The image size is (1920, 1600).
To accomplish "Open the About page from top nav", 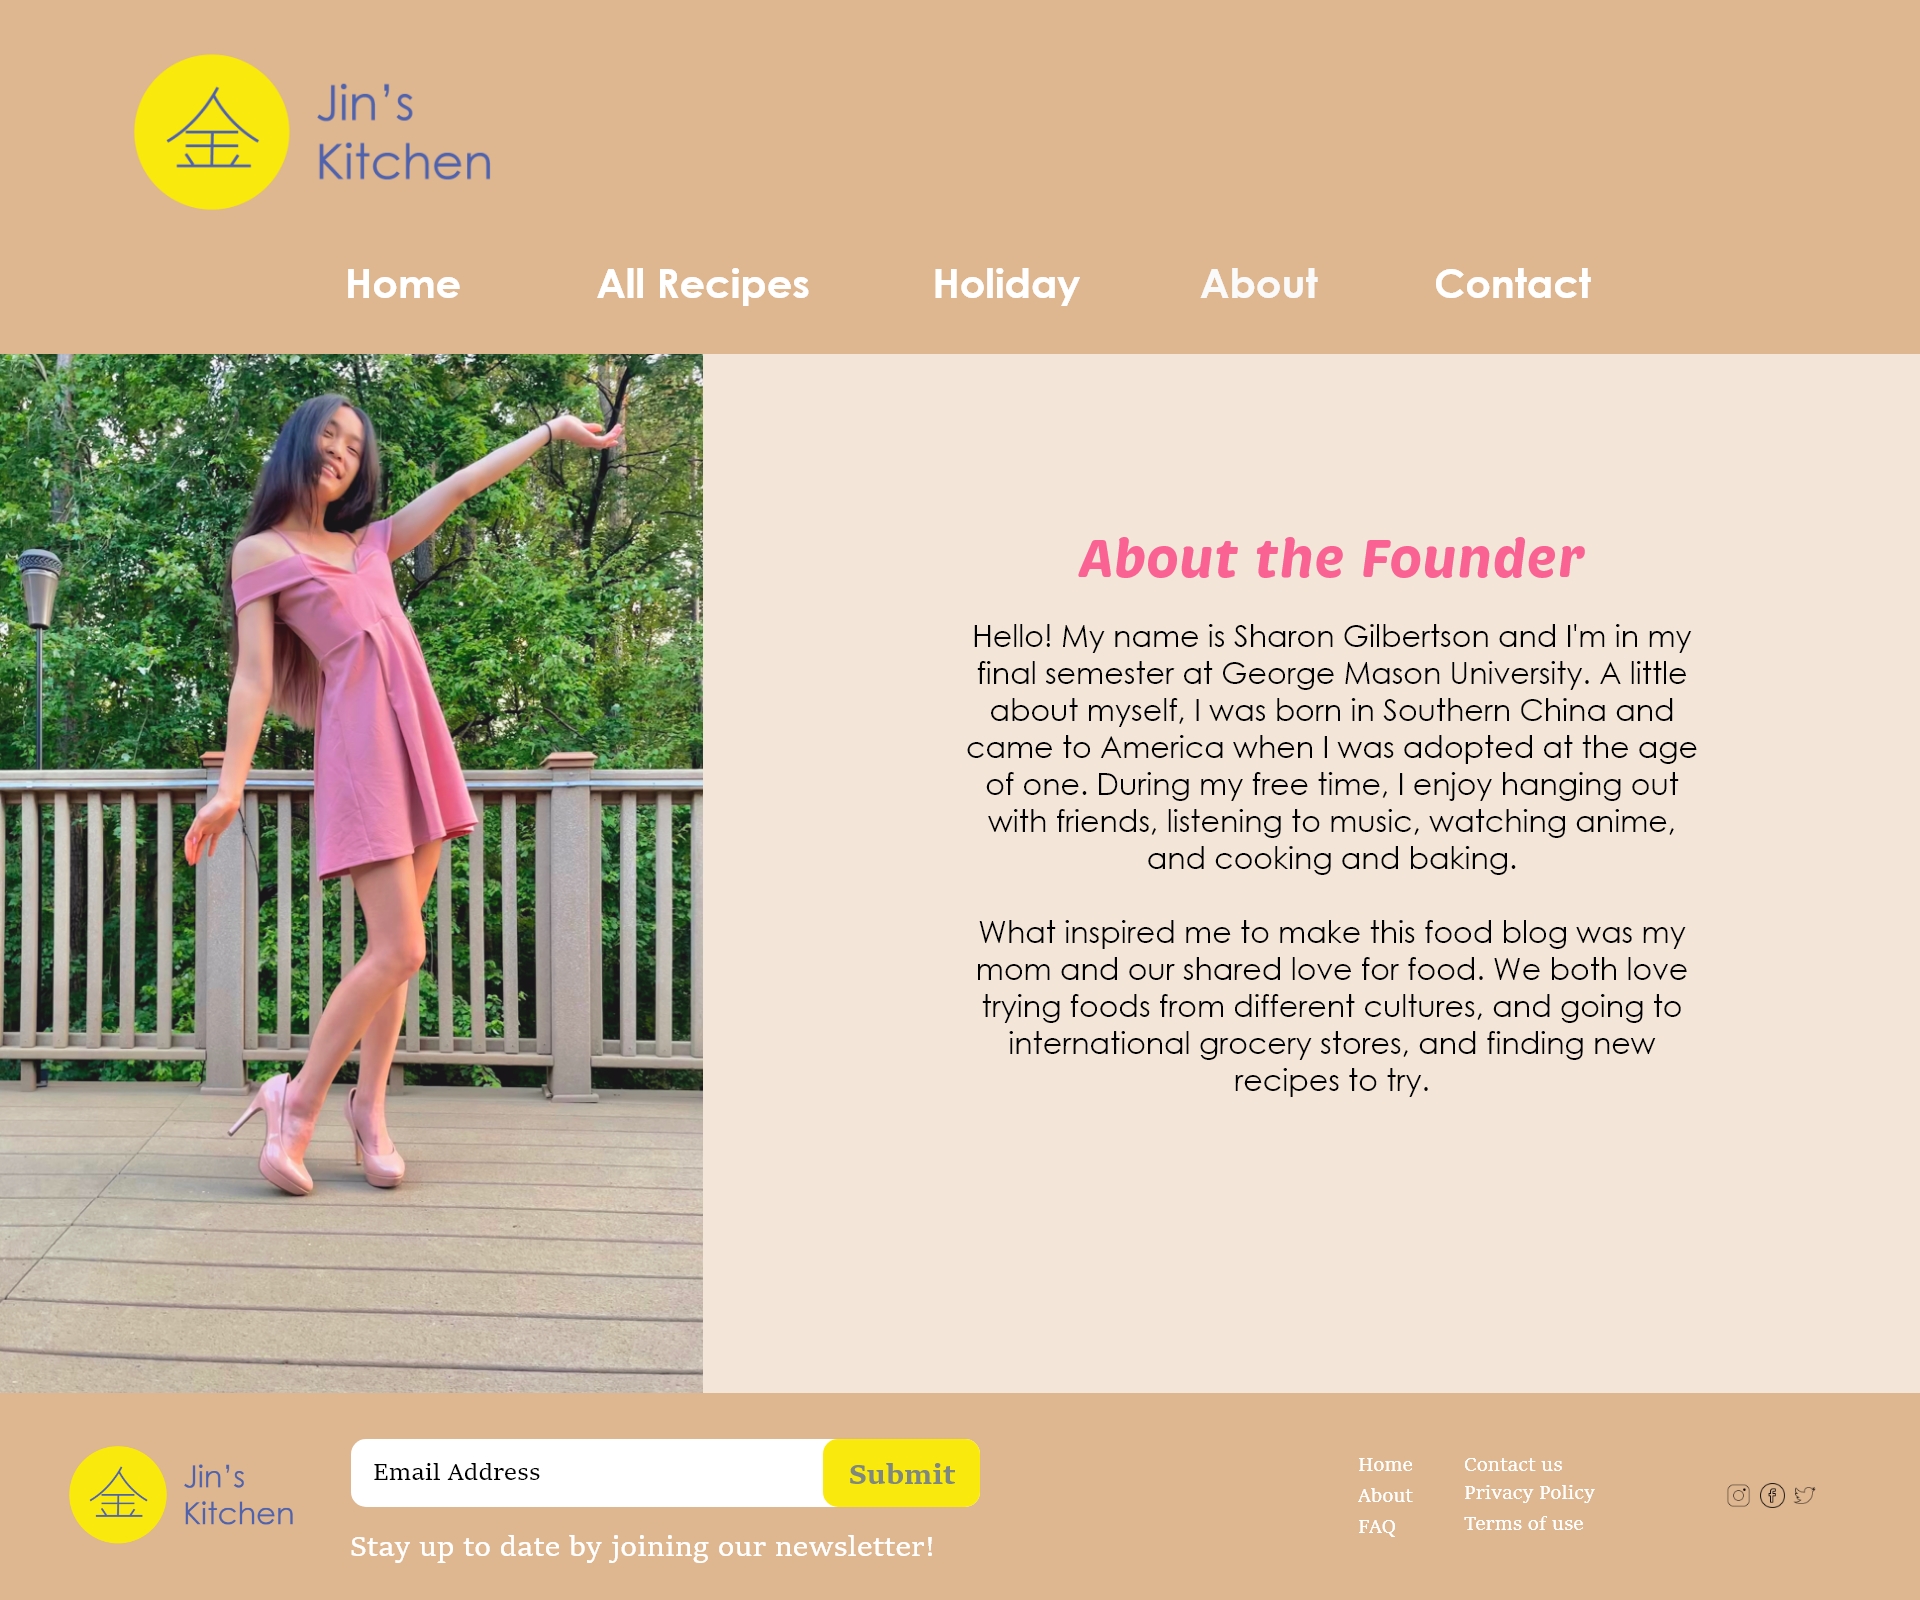I will pos(1259,284).
